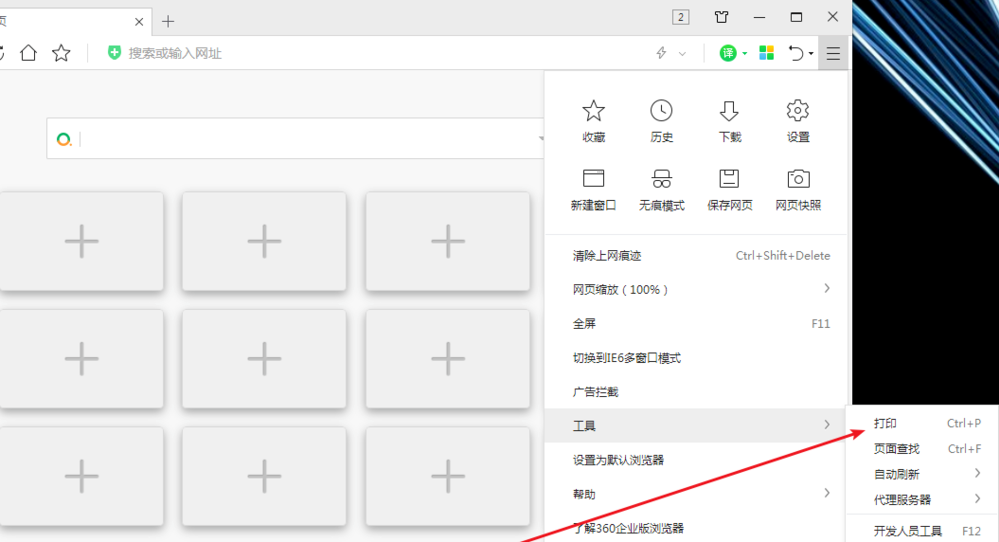The width and height of the screenshot is (999, 542).
Task: Expand dropdown arrow beside undo icon
Action: coord(811,54)
